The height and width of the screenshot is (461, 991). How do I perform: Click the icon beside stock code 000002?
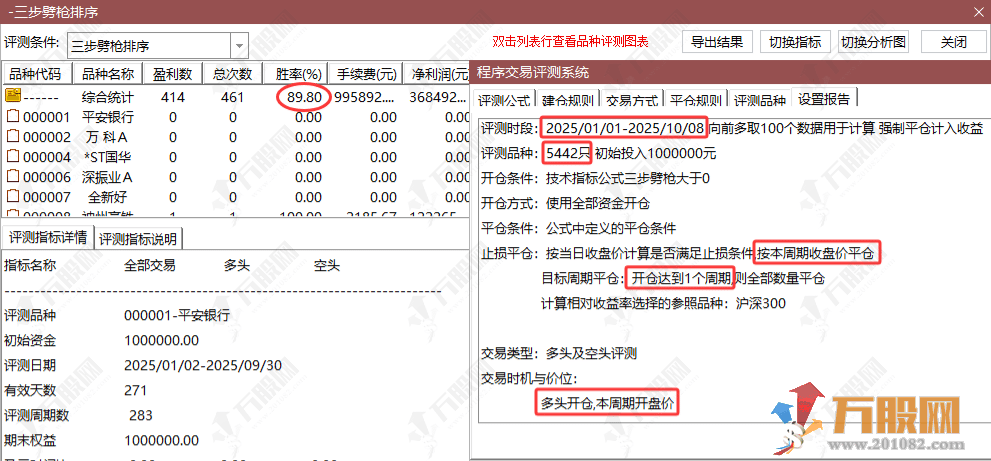point(13,137)
